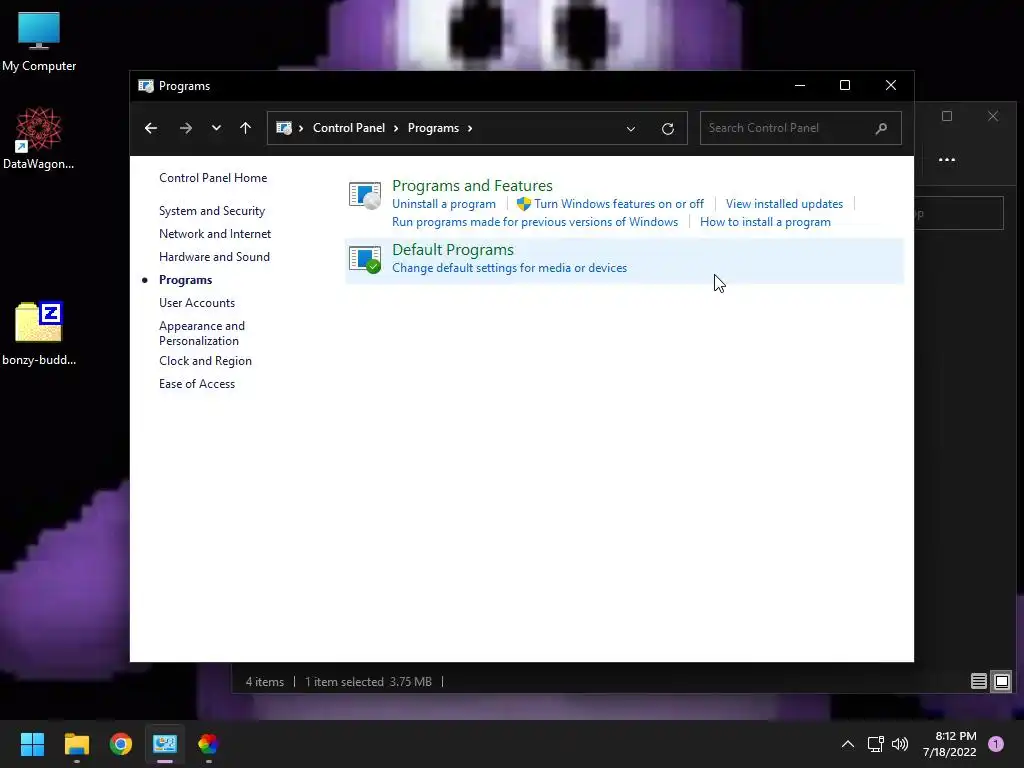This screenshot has height=768, width=1024.
Task: Maximize the background window
Action: (947, 116)
